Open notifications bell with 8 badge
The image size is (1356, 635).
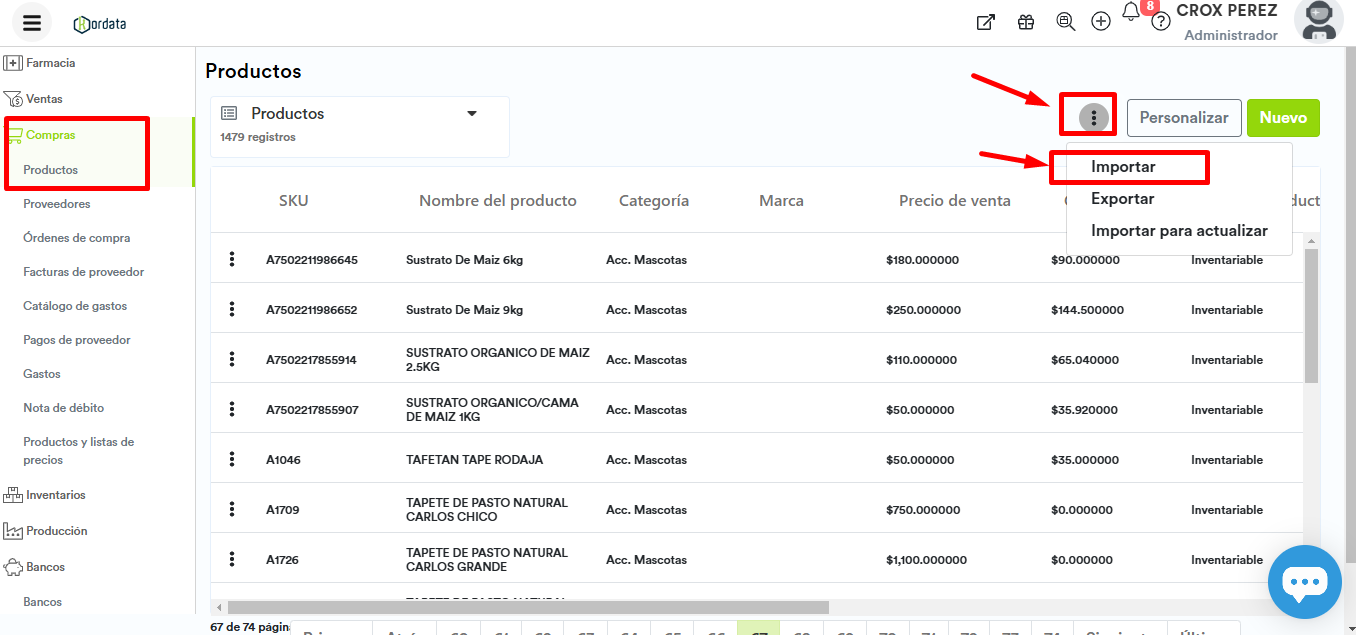point(1131,12)
